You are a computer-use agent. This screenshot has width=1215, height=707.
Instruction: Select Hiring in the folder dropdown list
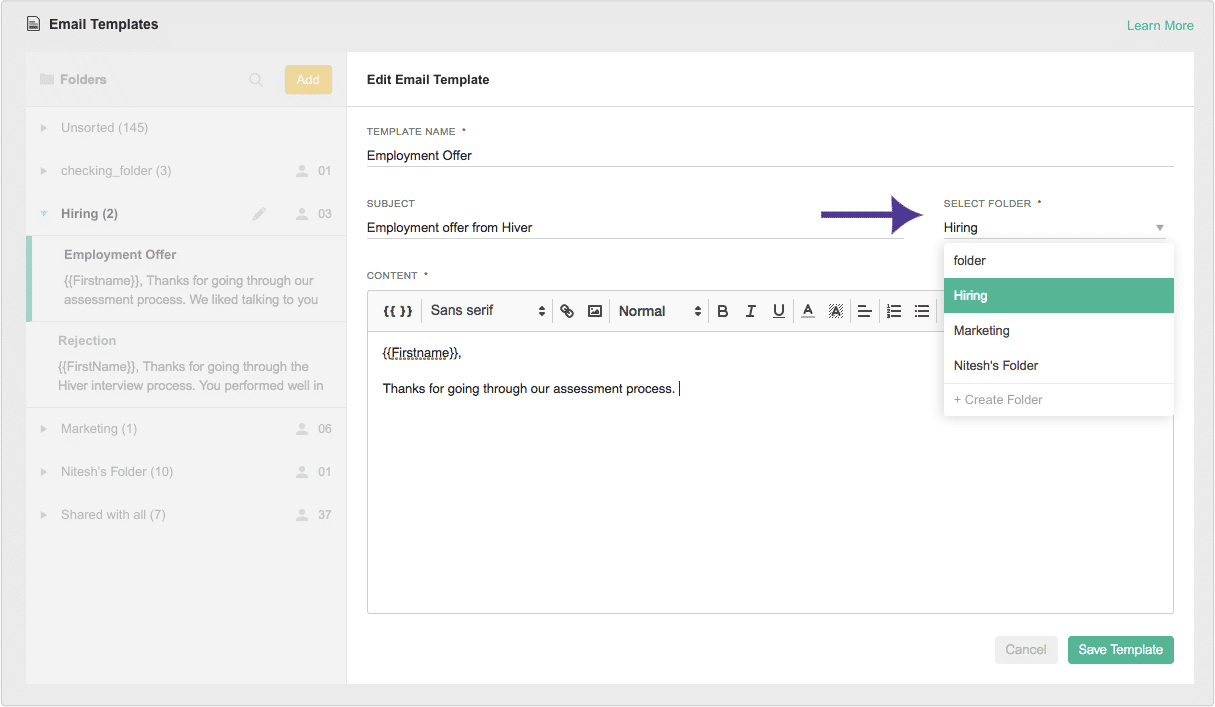pyautogui.click(x=1058, y=295)
